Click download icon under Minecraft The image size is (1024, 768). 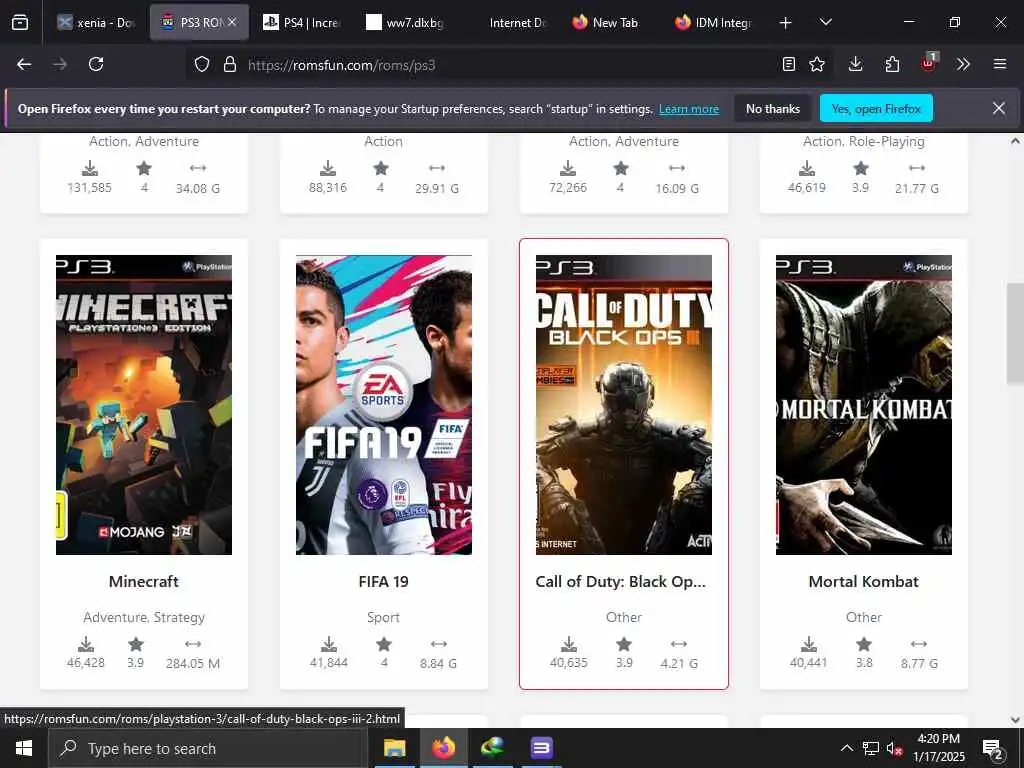pyautogui.click(x=86, y=645)
